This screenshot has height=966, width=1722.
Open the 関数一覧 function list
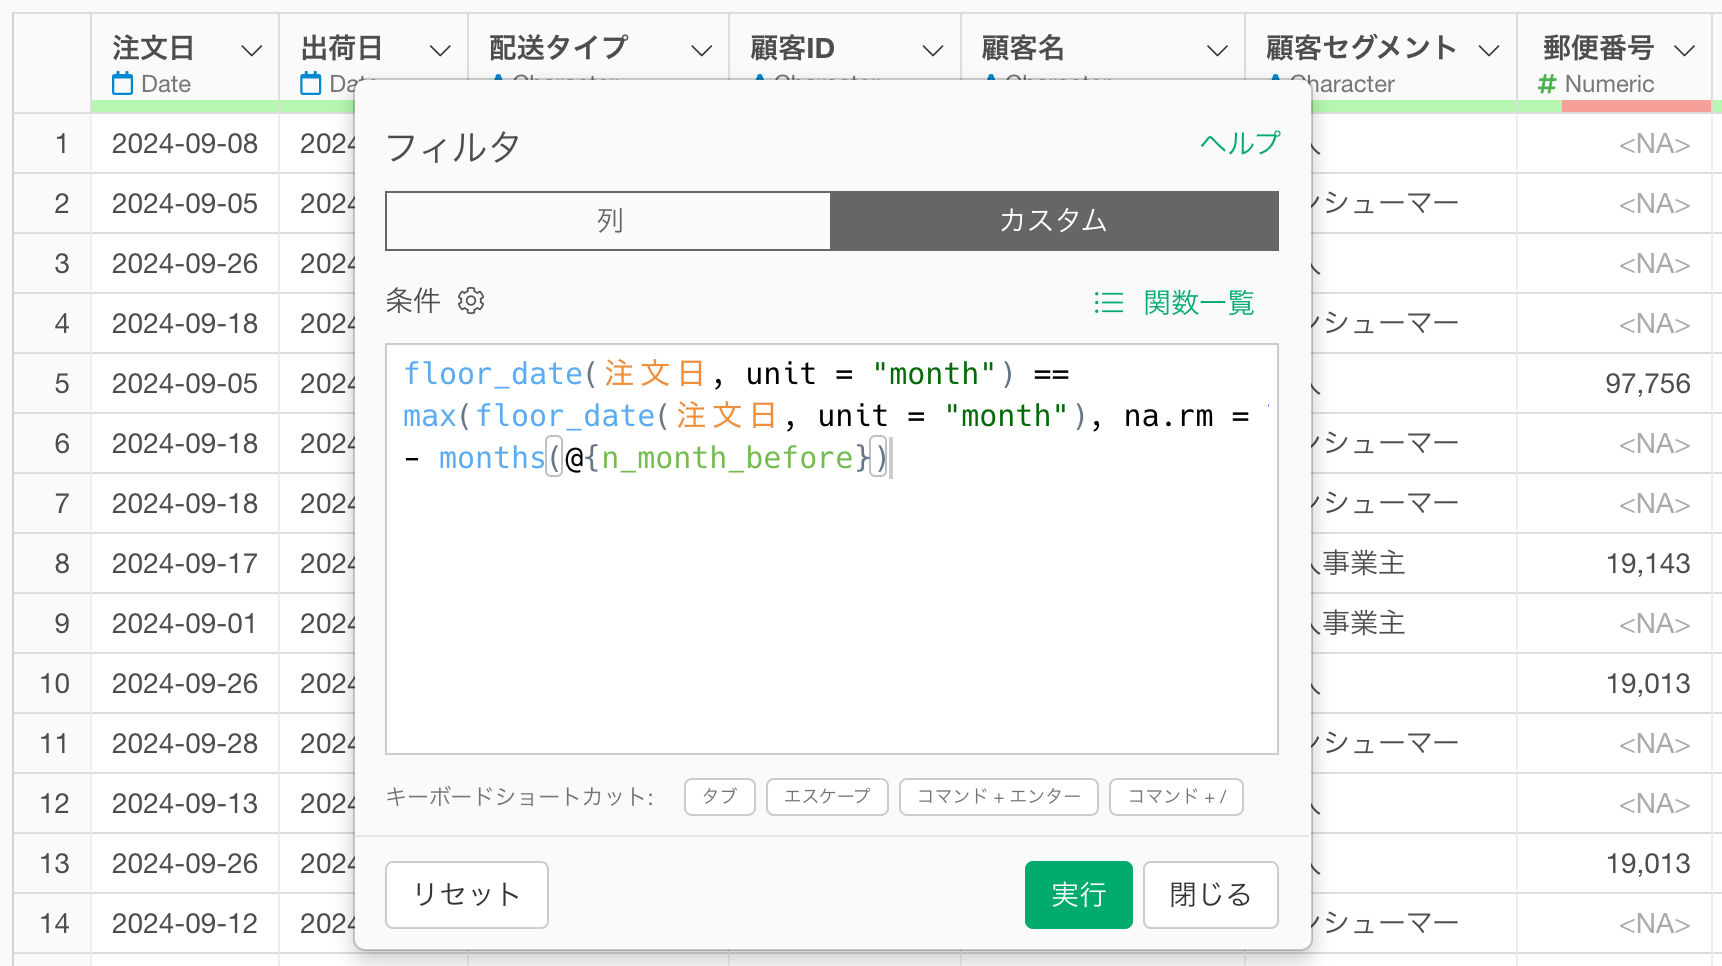point(1198,302)
